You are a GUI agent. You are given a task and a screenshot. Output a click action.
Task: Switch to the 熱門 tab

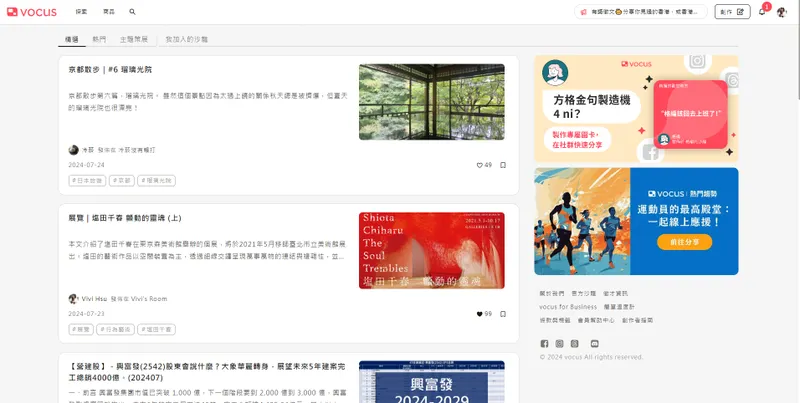(x=99, y=39)
